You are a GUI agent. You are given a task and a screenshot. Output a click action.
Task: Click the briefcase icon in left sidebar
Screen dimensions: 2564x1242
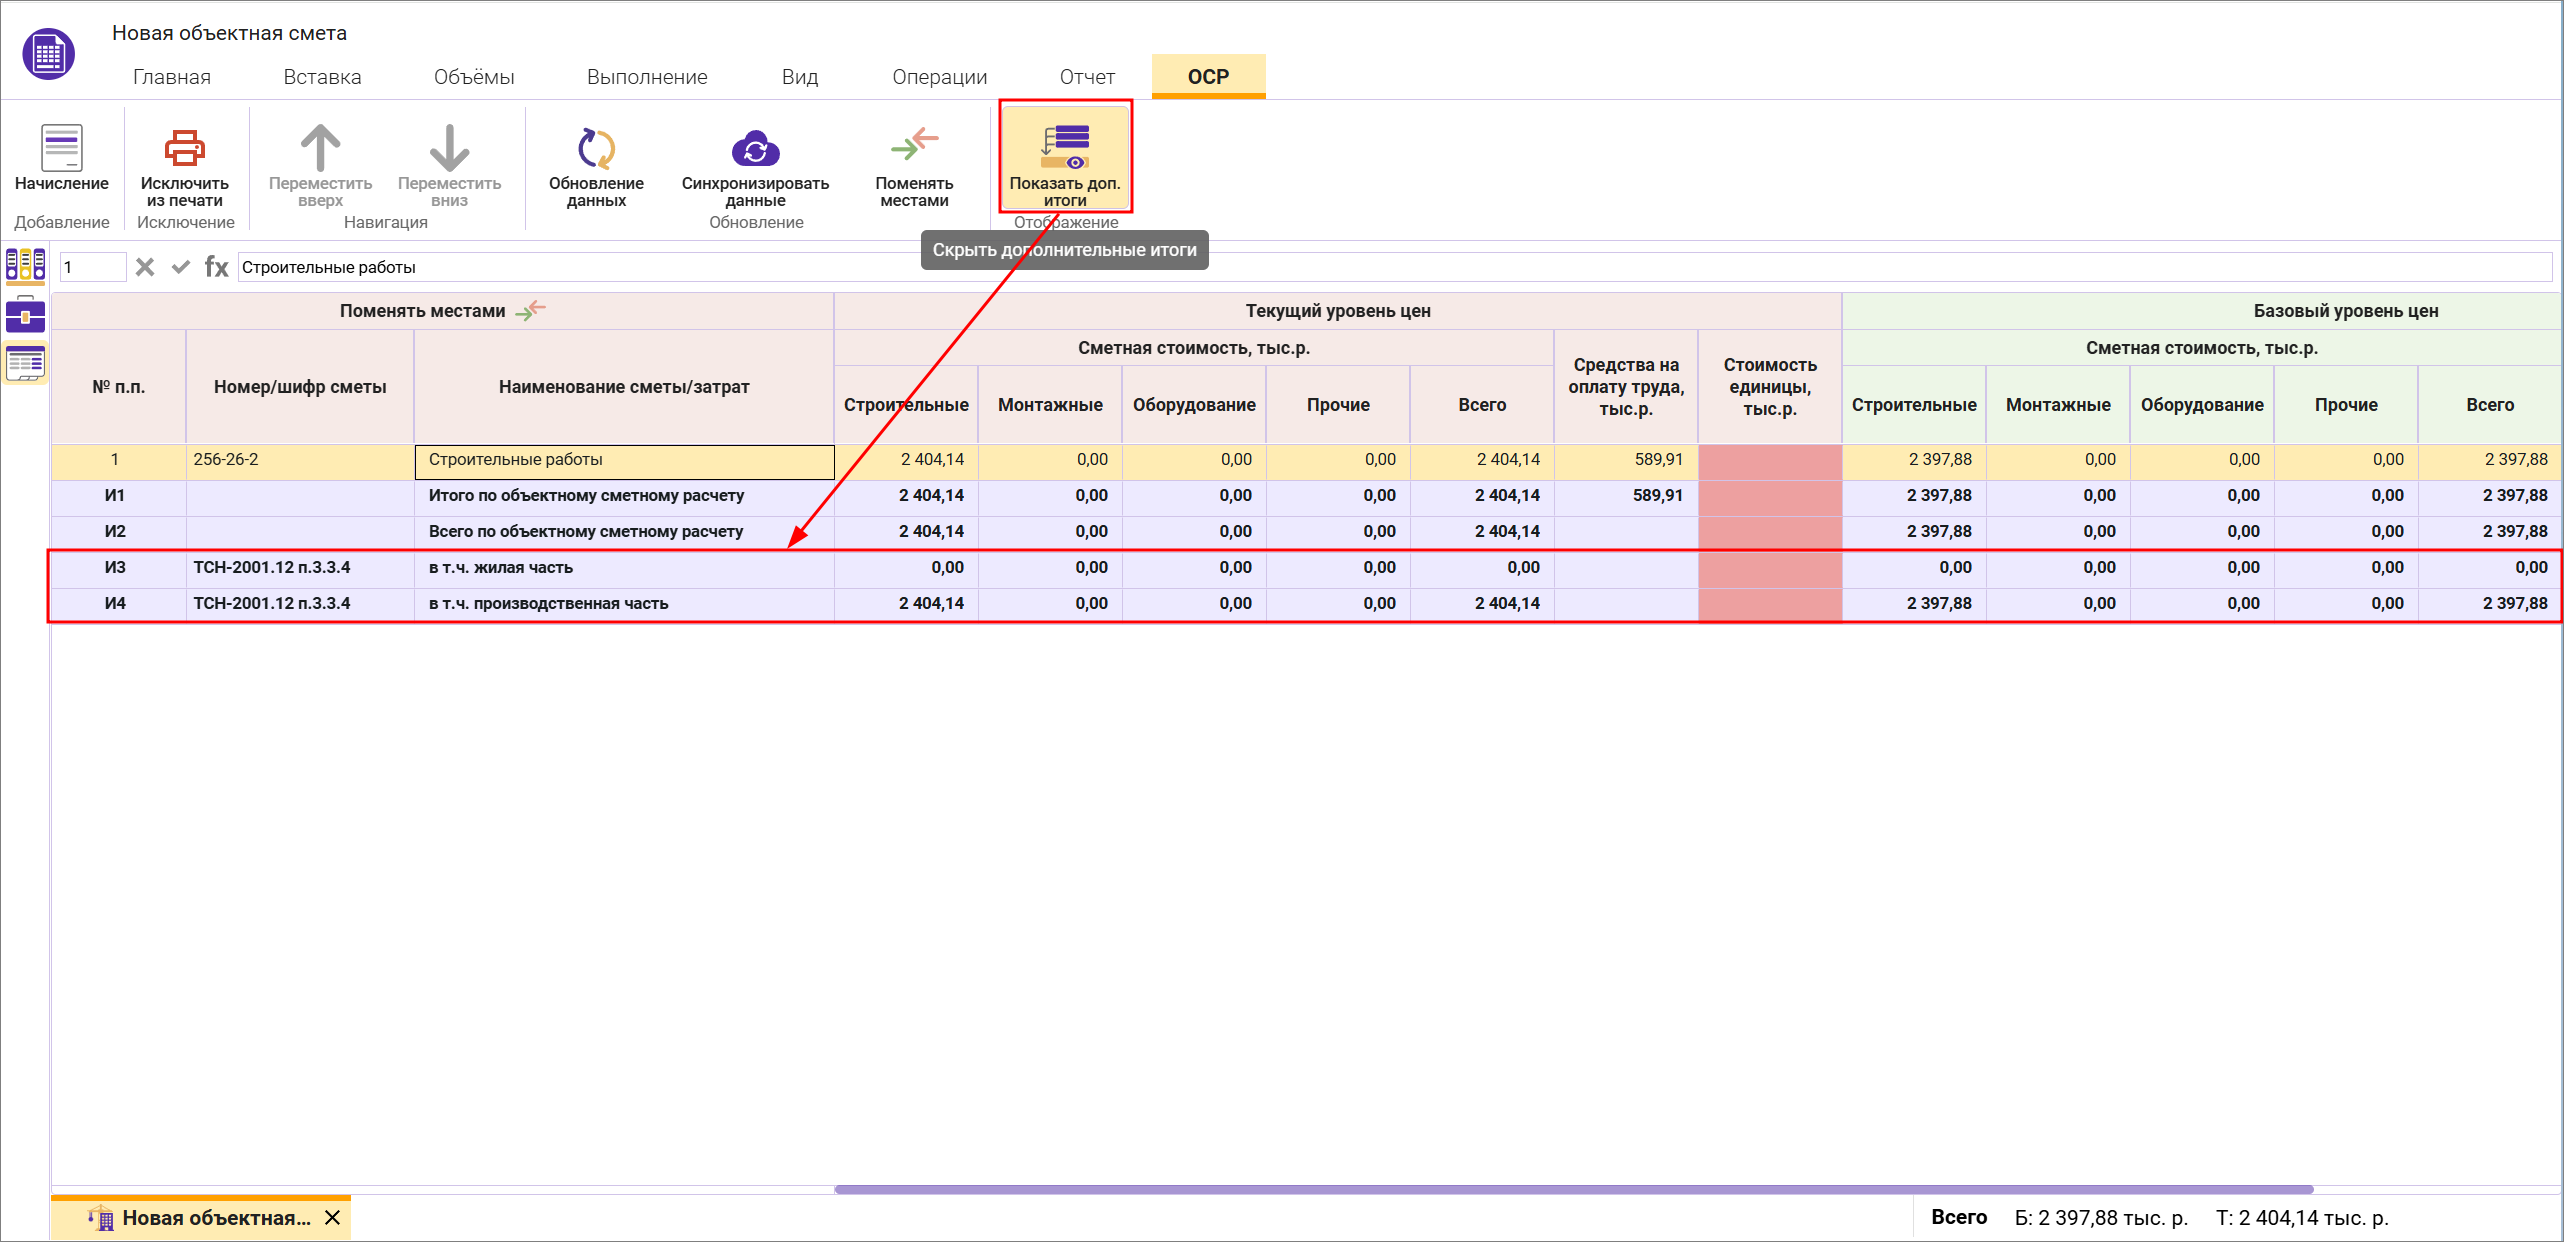25,315
